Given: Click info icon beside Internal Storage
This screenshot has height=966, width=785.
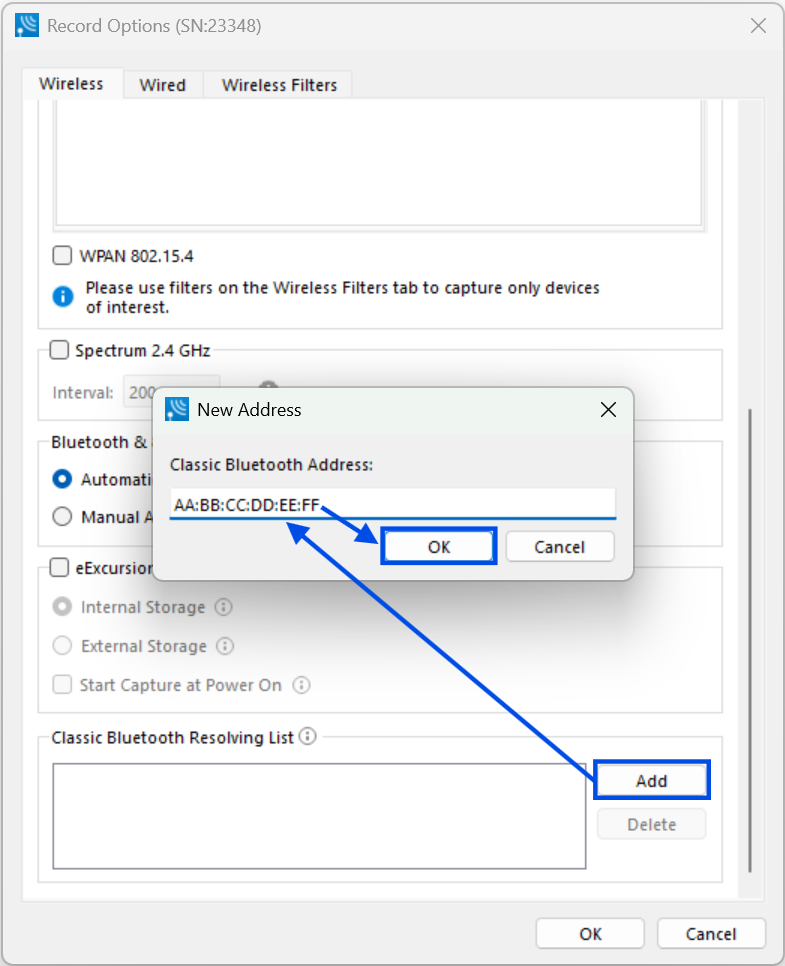Looking at the screenshot, I should coord(224,607).
